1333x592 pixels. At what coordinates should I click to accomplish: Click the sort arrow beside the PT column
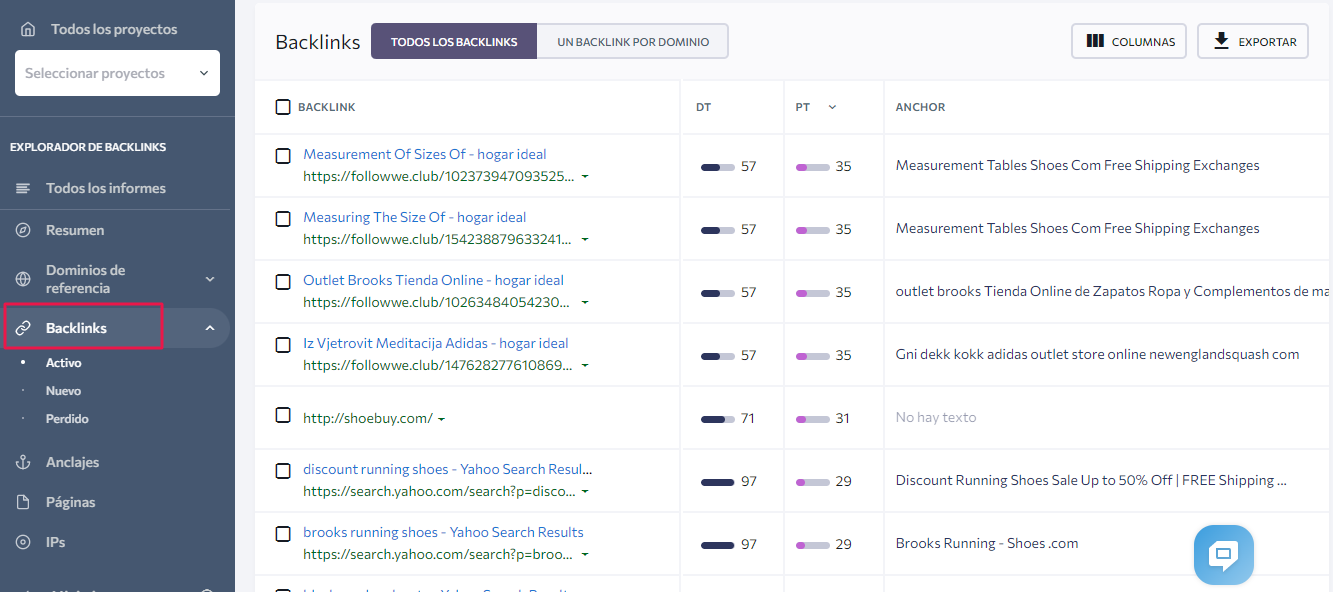[832, 107]
